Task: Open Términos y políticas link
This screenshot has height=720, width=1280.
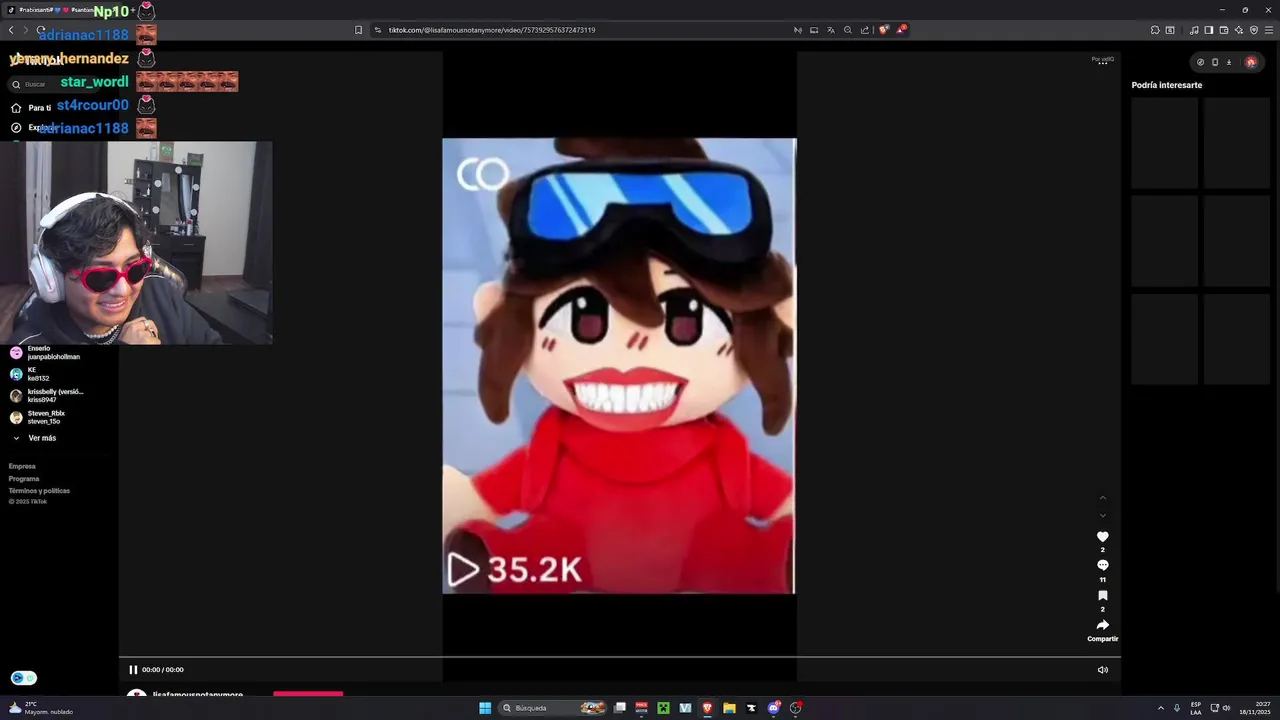Action: tap(39, 491)
